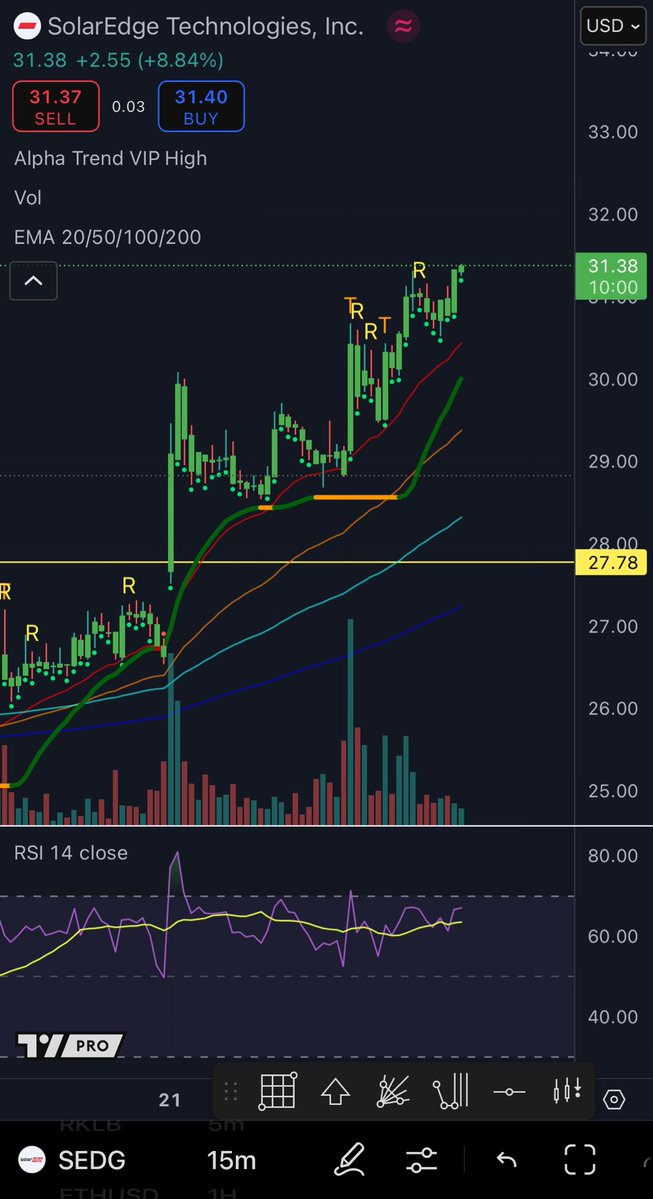
Task: Tap the 32.00 price scale label
Action: 612,214
